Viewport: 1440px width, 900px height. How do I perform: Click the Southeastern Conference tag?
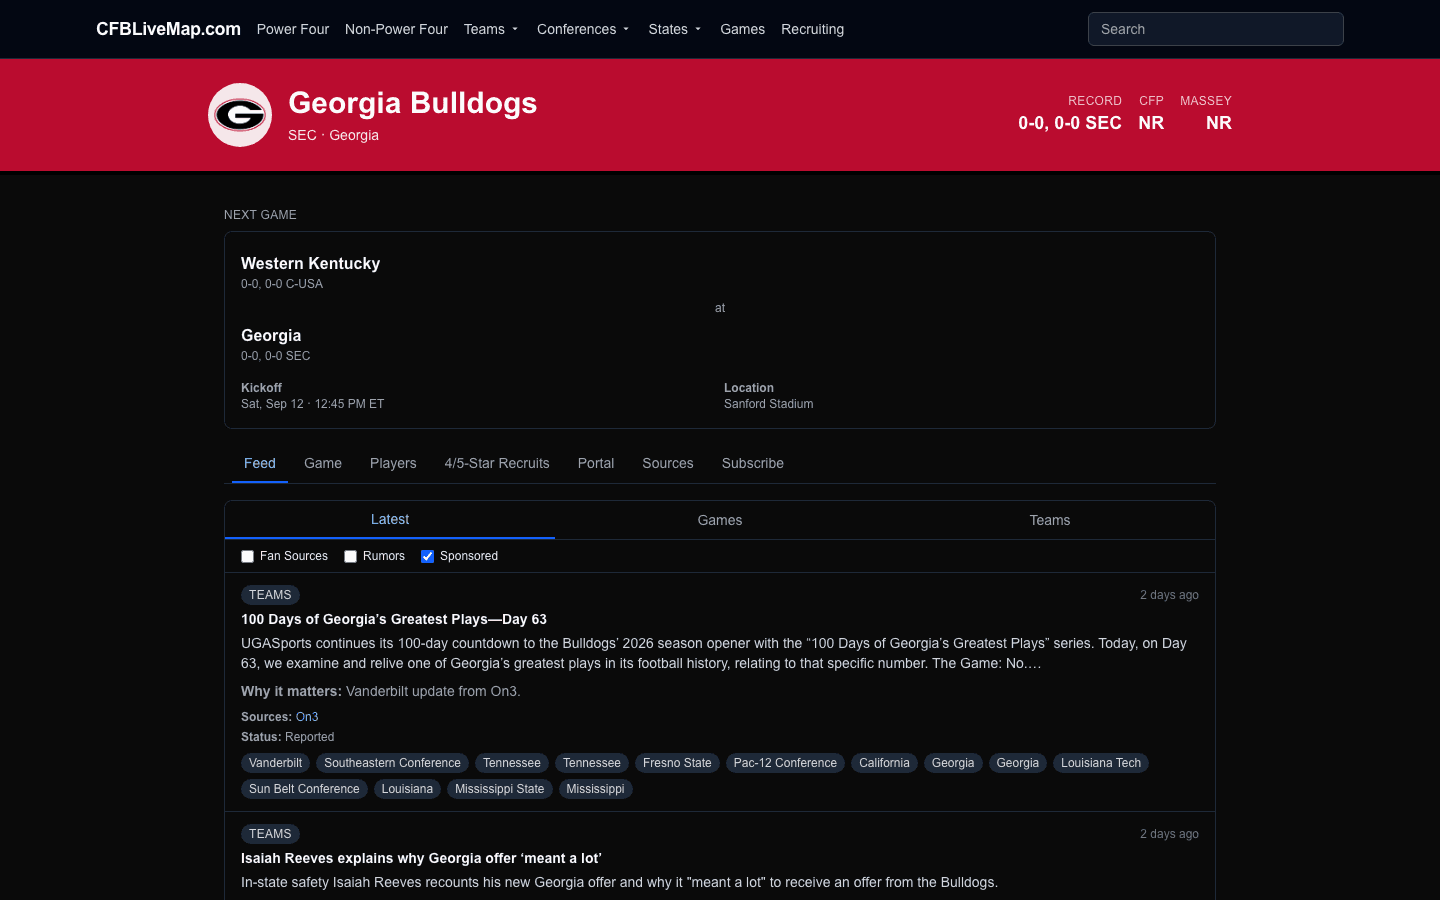point(392,763)
